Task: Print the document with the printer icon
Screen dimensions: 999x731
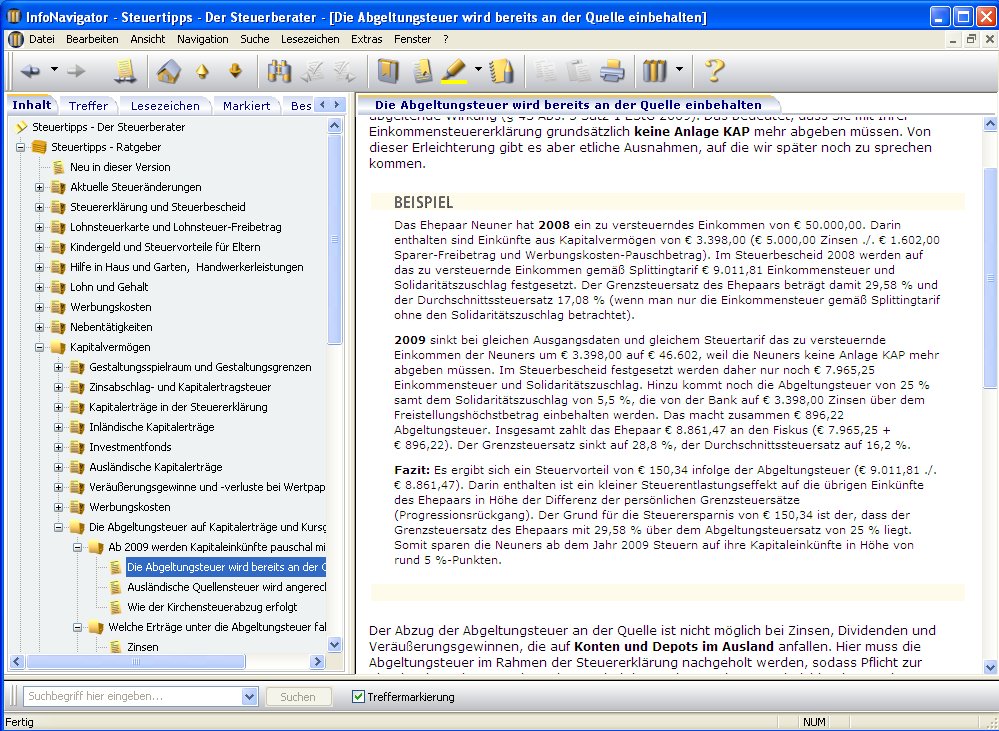Action: [612, 71]
